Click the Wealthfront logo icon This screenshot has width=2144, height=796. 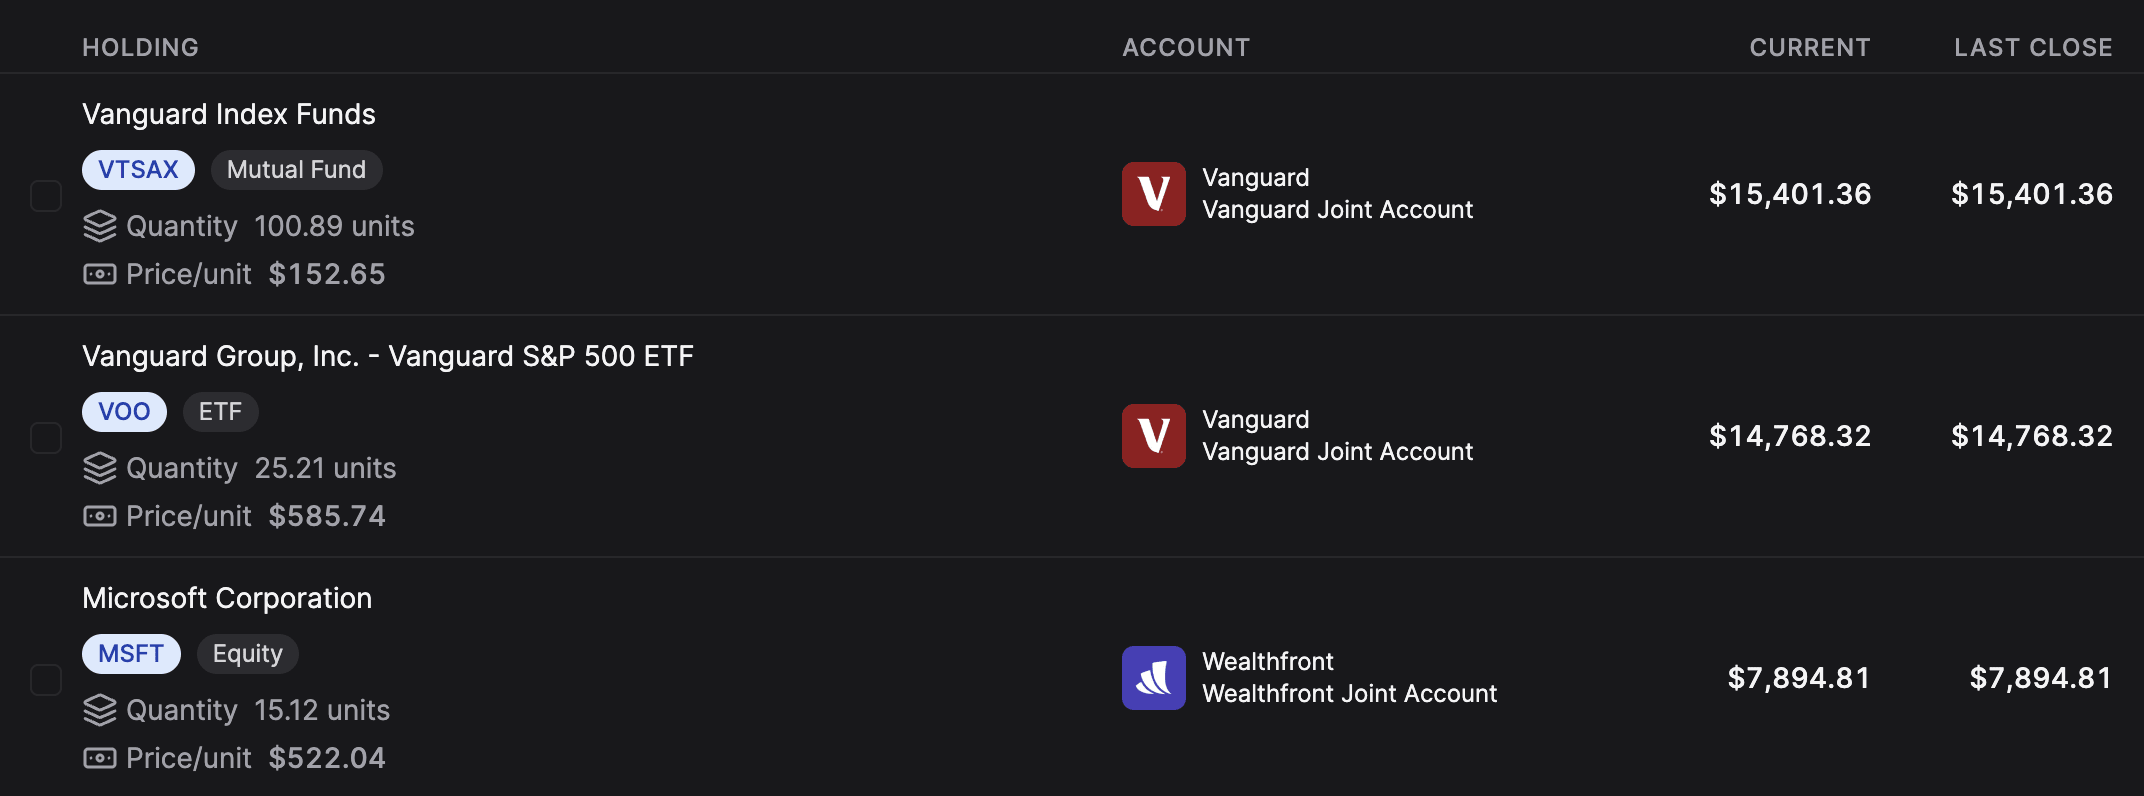click(1153, 678)
